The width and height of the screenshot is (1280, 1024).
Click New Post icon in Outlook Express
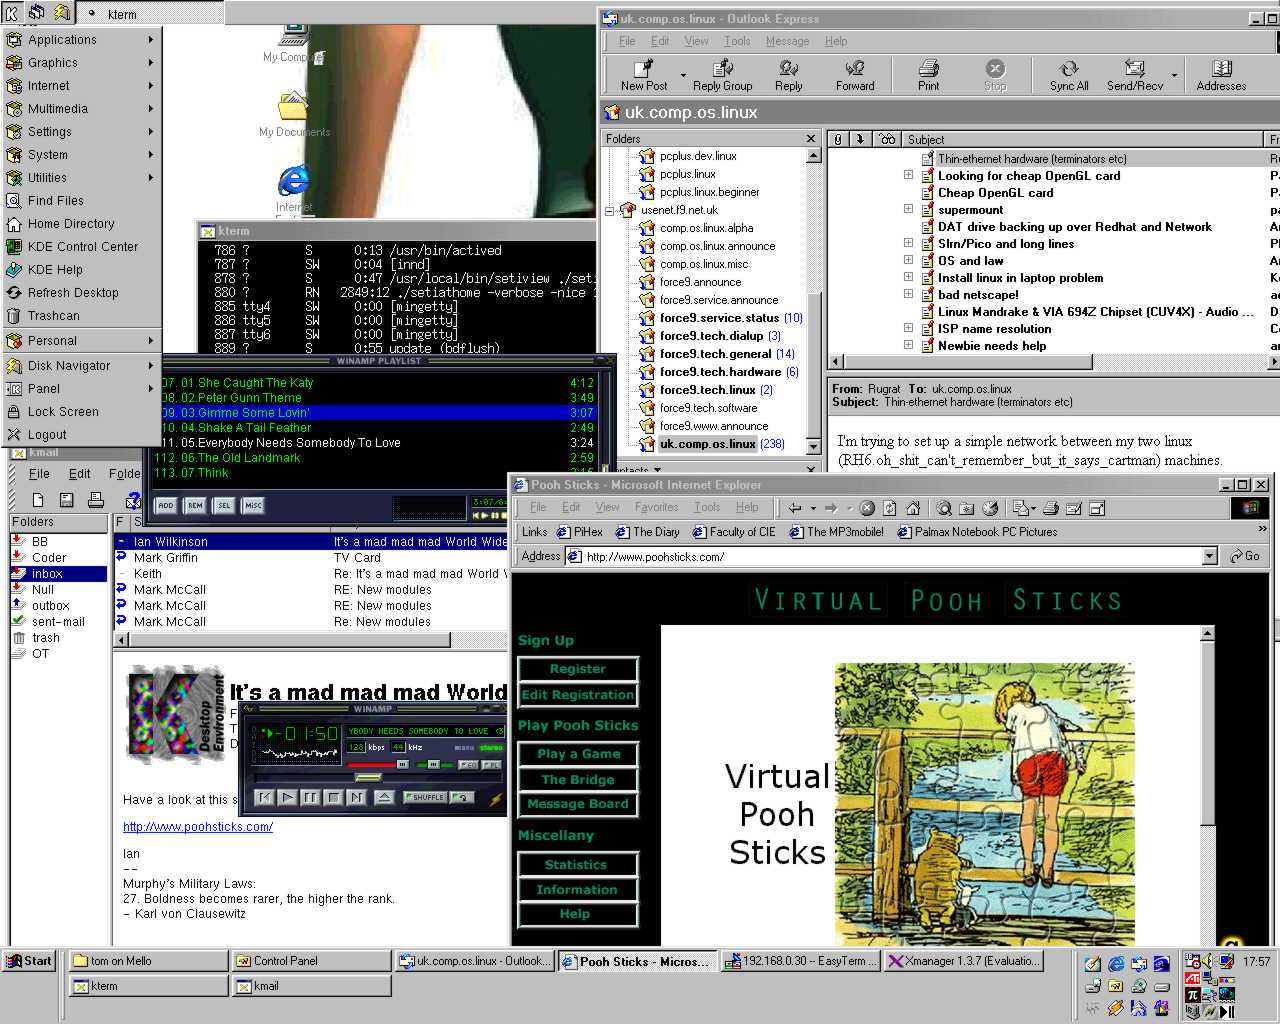(x=644, y=75)
